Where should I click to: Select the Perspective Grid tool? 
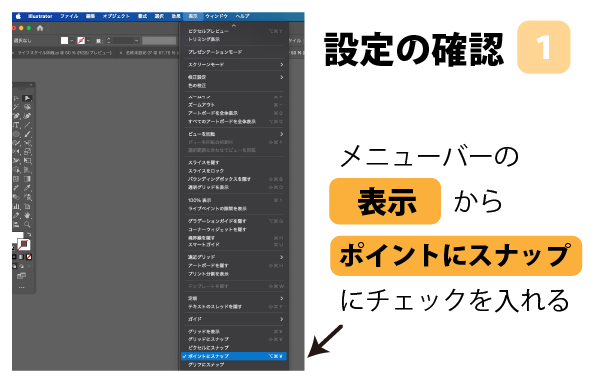27,170
